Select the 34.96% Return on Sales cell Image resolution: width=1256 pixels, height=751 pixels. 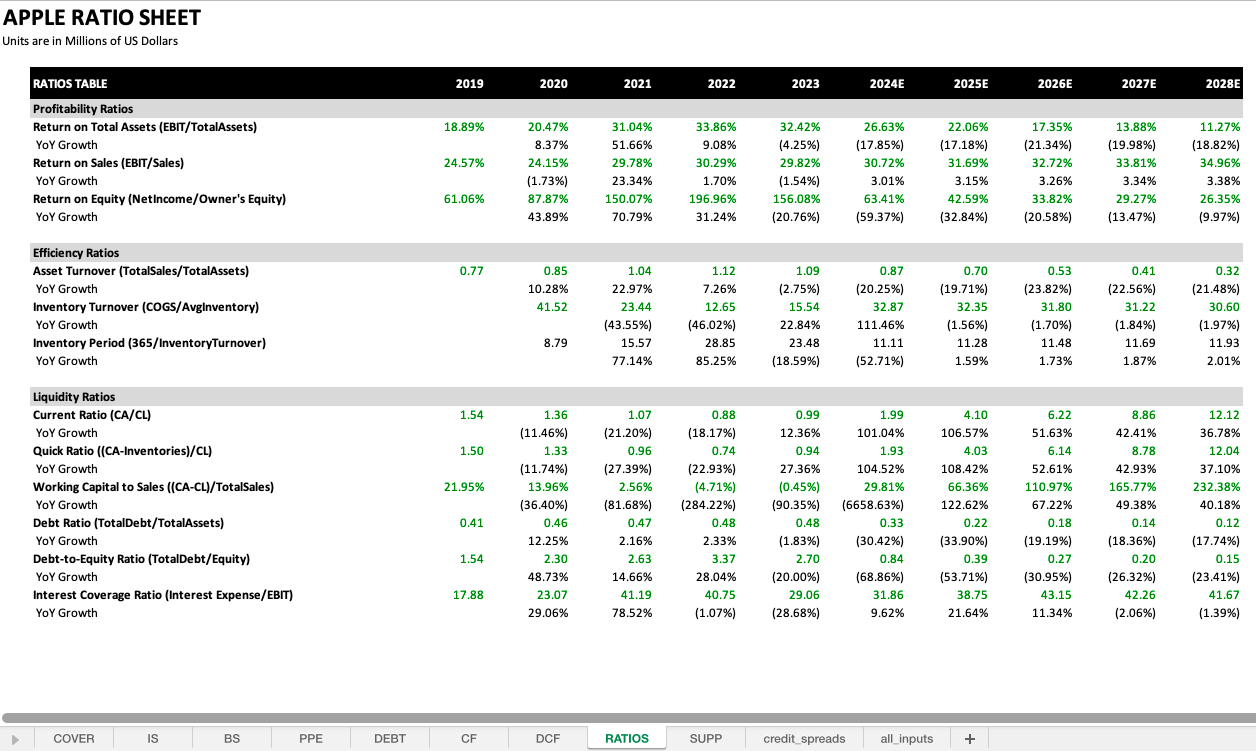[1219, 163]
